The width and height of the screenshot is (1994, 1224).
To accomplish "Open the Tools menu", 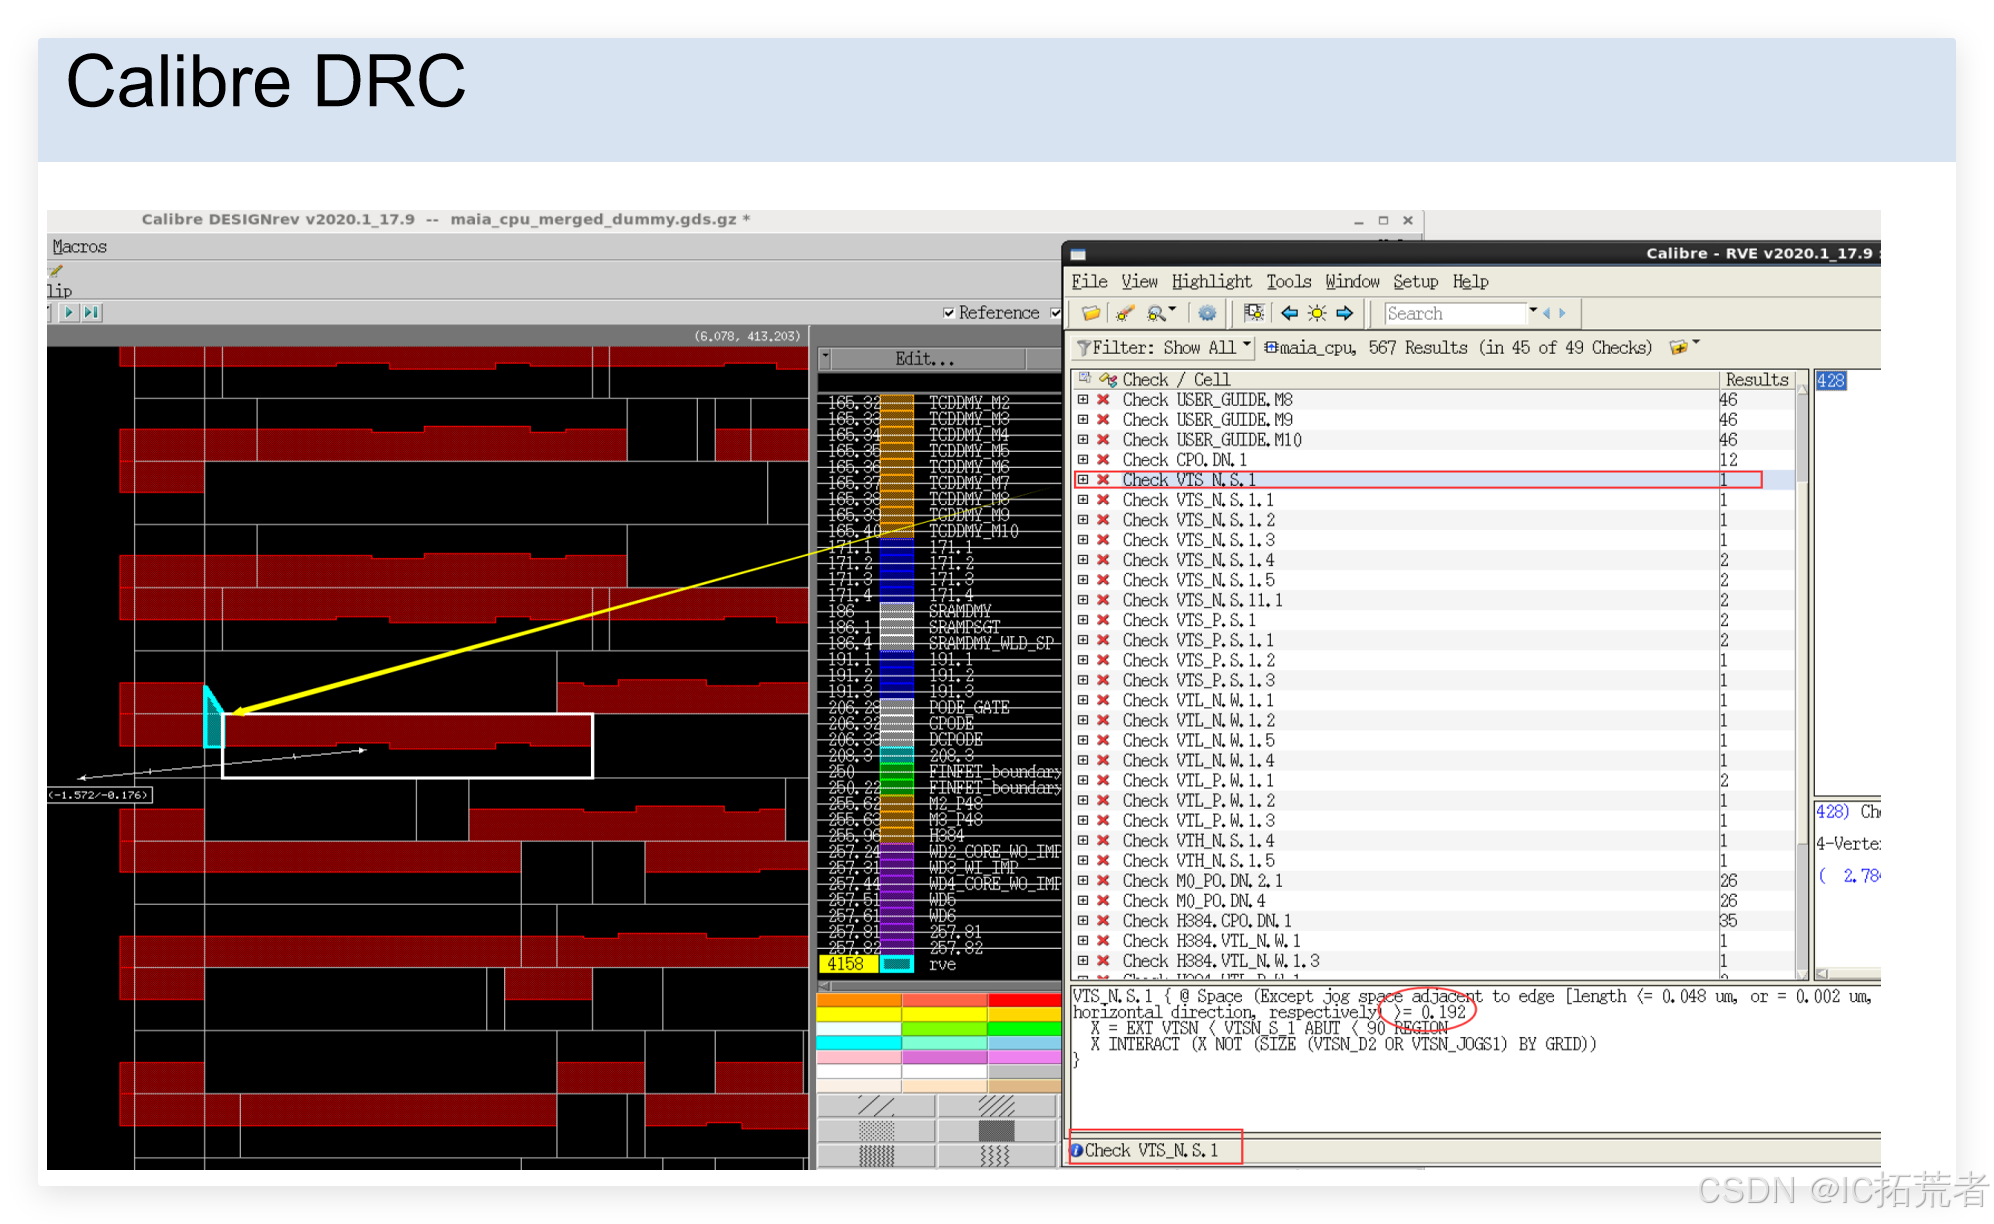I will tap(1288, 282).
